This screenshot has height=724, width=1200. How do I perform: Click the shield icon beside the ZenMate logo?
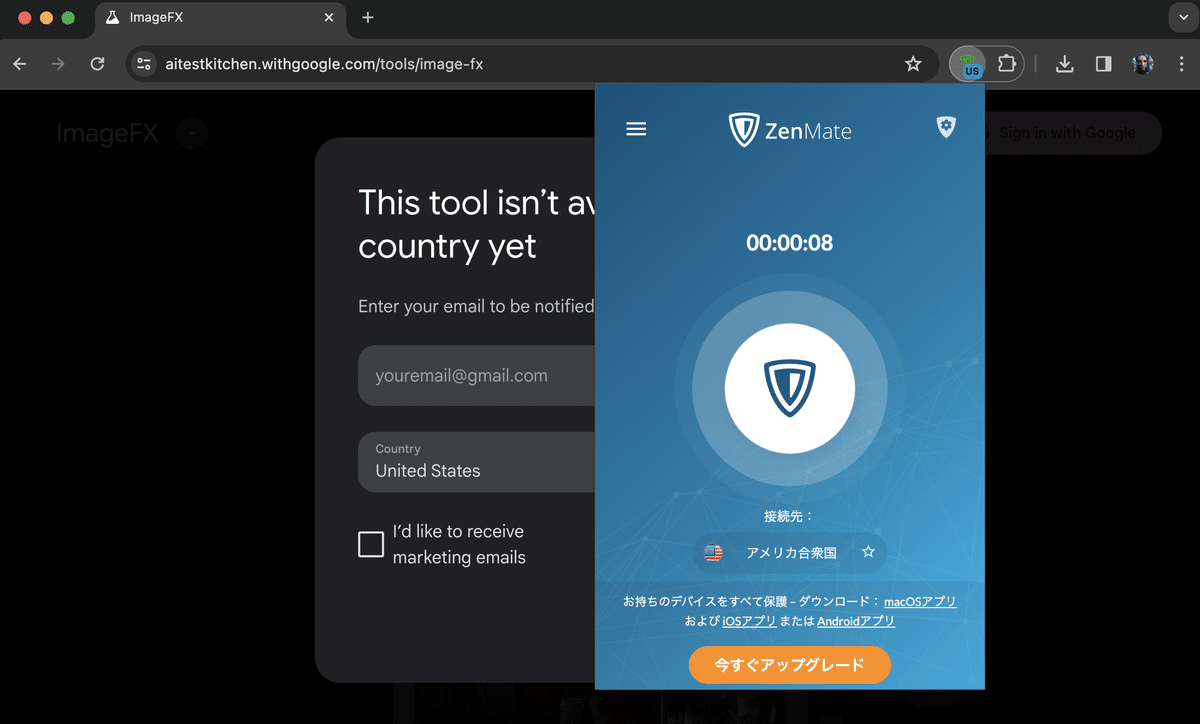coord(946,127)
